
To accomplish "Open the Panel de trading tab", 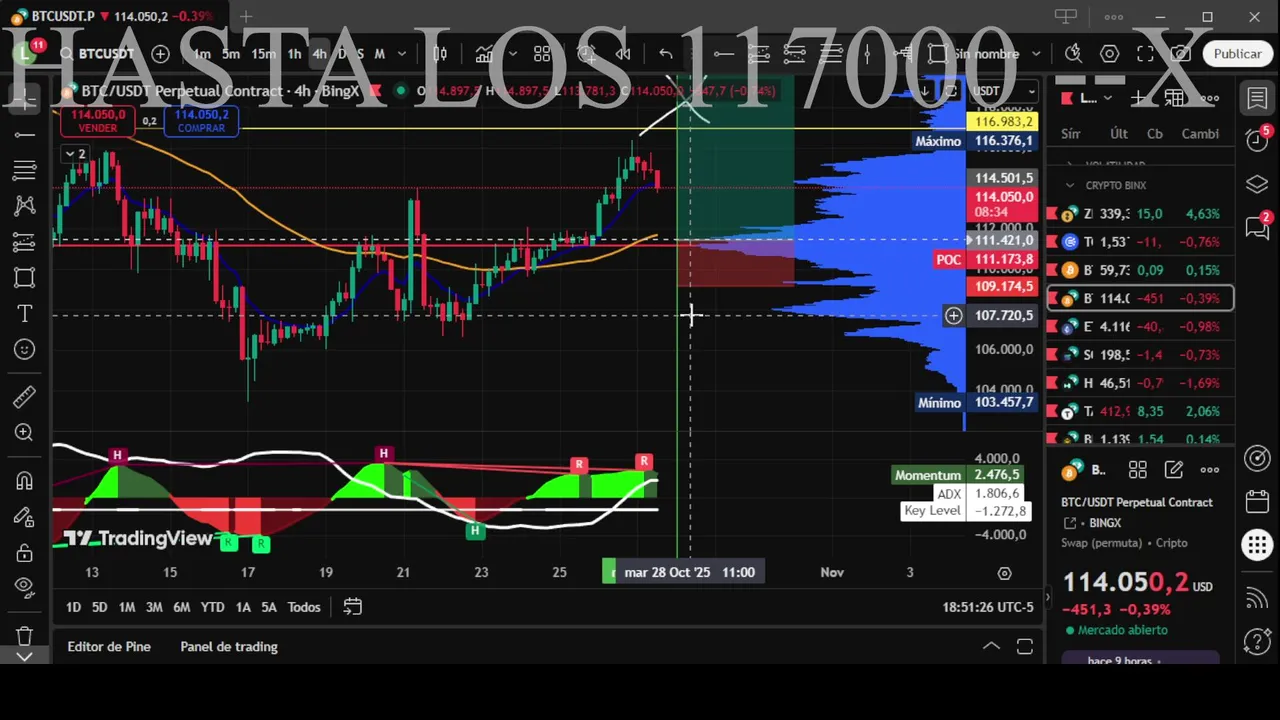I will click(229, 647).
